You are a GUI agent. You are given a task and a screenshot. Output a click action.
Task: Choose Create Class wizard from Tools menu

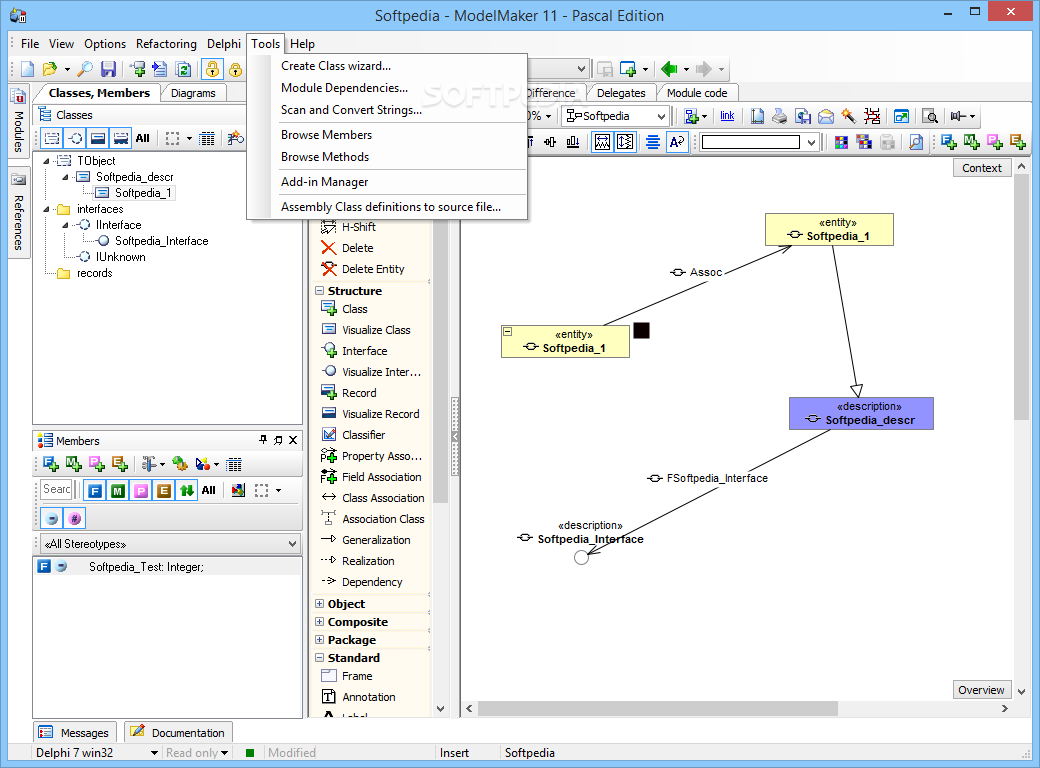[336, 66]
